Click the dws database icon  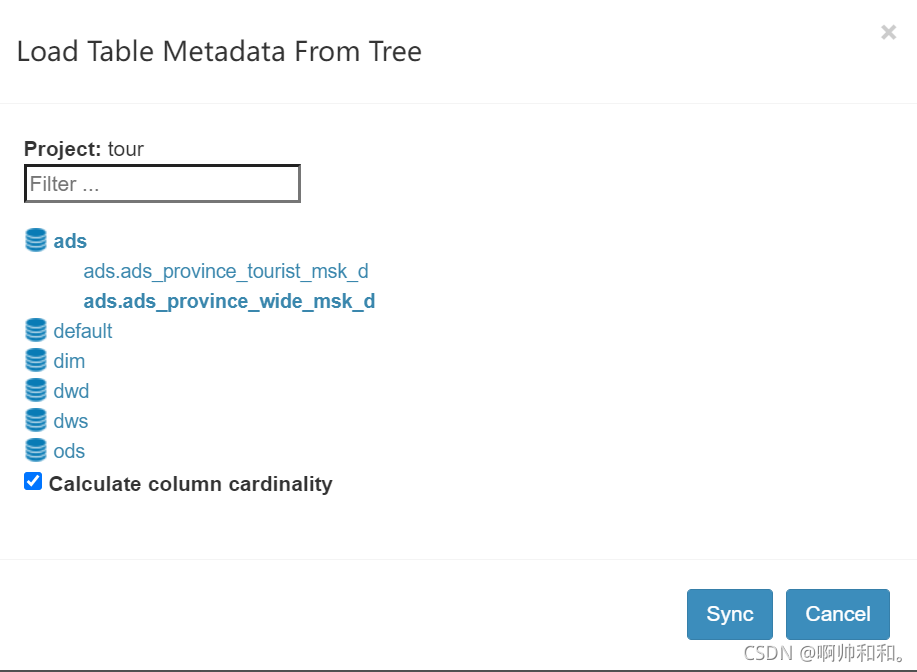36,421
